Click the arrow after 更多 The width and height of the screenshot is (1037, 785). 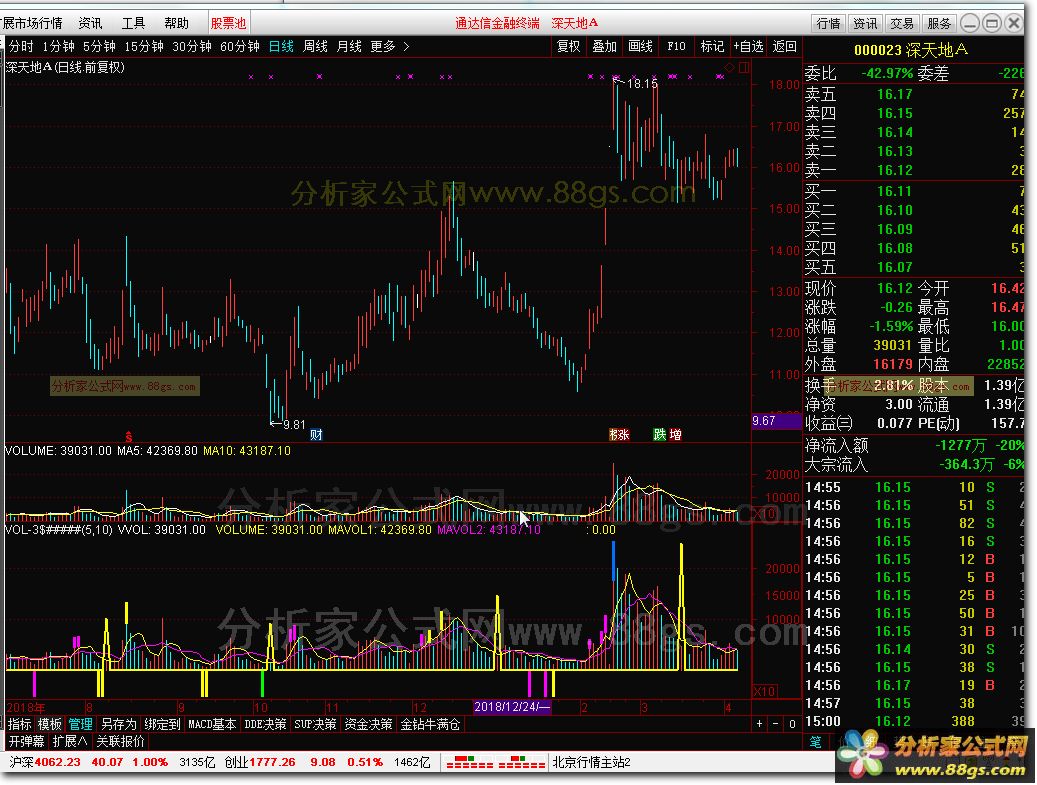(406, 46)
